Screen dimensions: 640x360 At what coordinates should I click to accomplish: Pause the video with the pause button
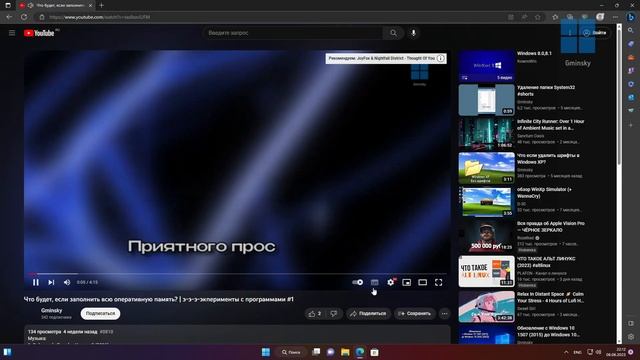(x=36, y=282)
